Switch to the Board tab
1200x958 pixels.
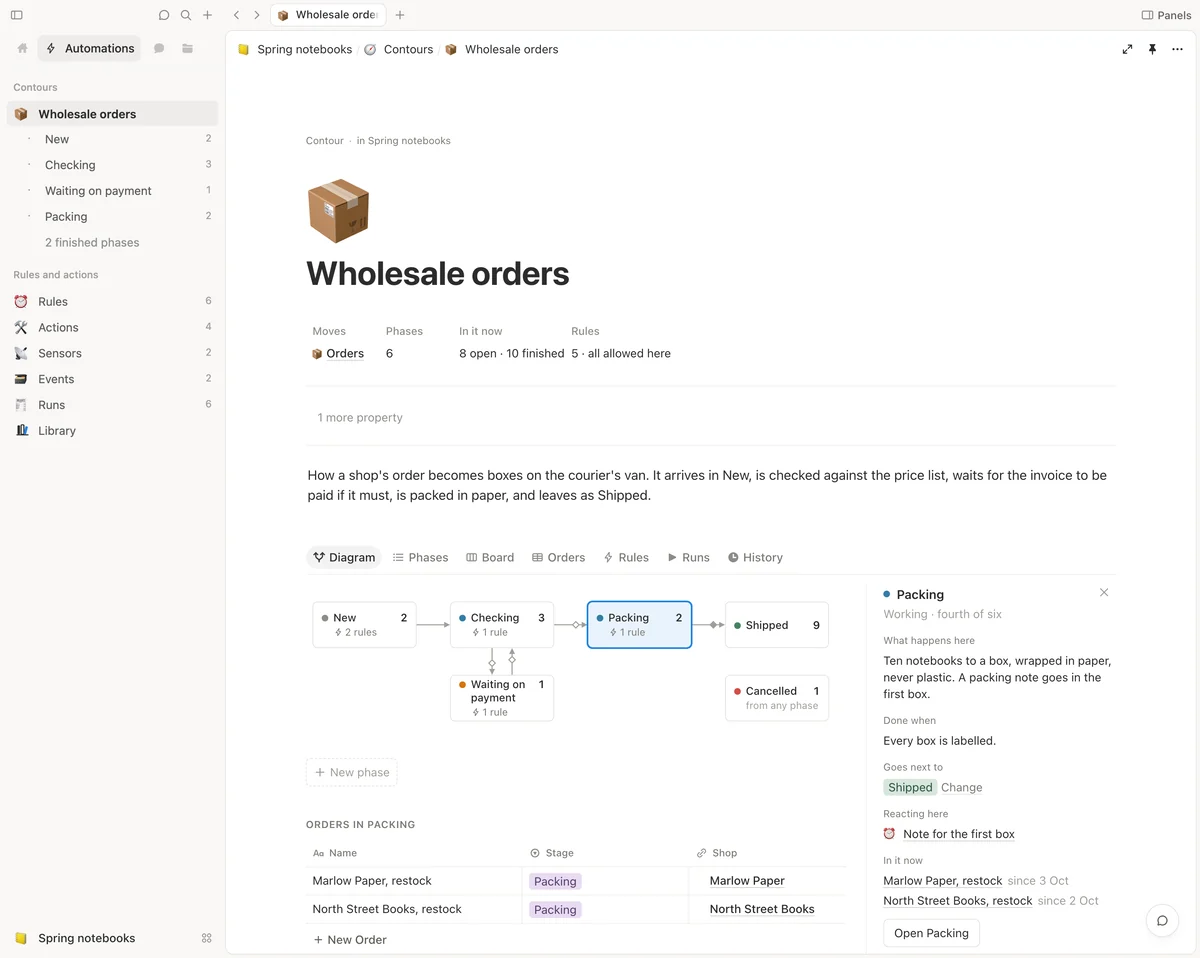(490, 557)
